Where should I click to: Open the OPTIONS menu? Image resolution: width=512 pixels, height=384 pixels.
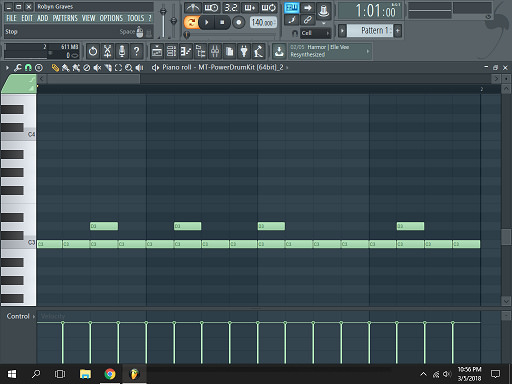click(x=111, y=18)
